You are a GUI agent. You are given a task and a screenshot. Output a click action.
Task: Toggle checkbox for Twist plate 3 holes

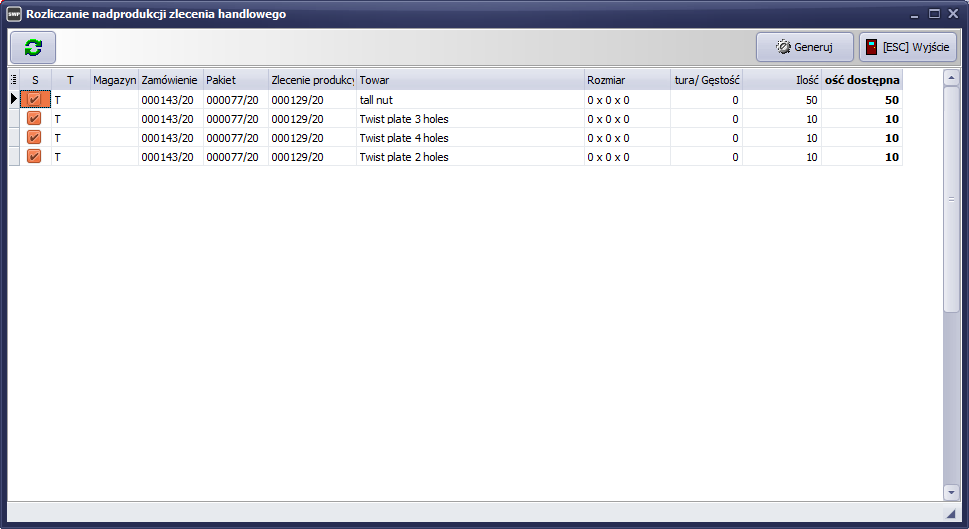(x=34, y=118)
